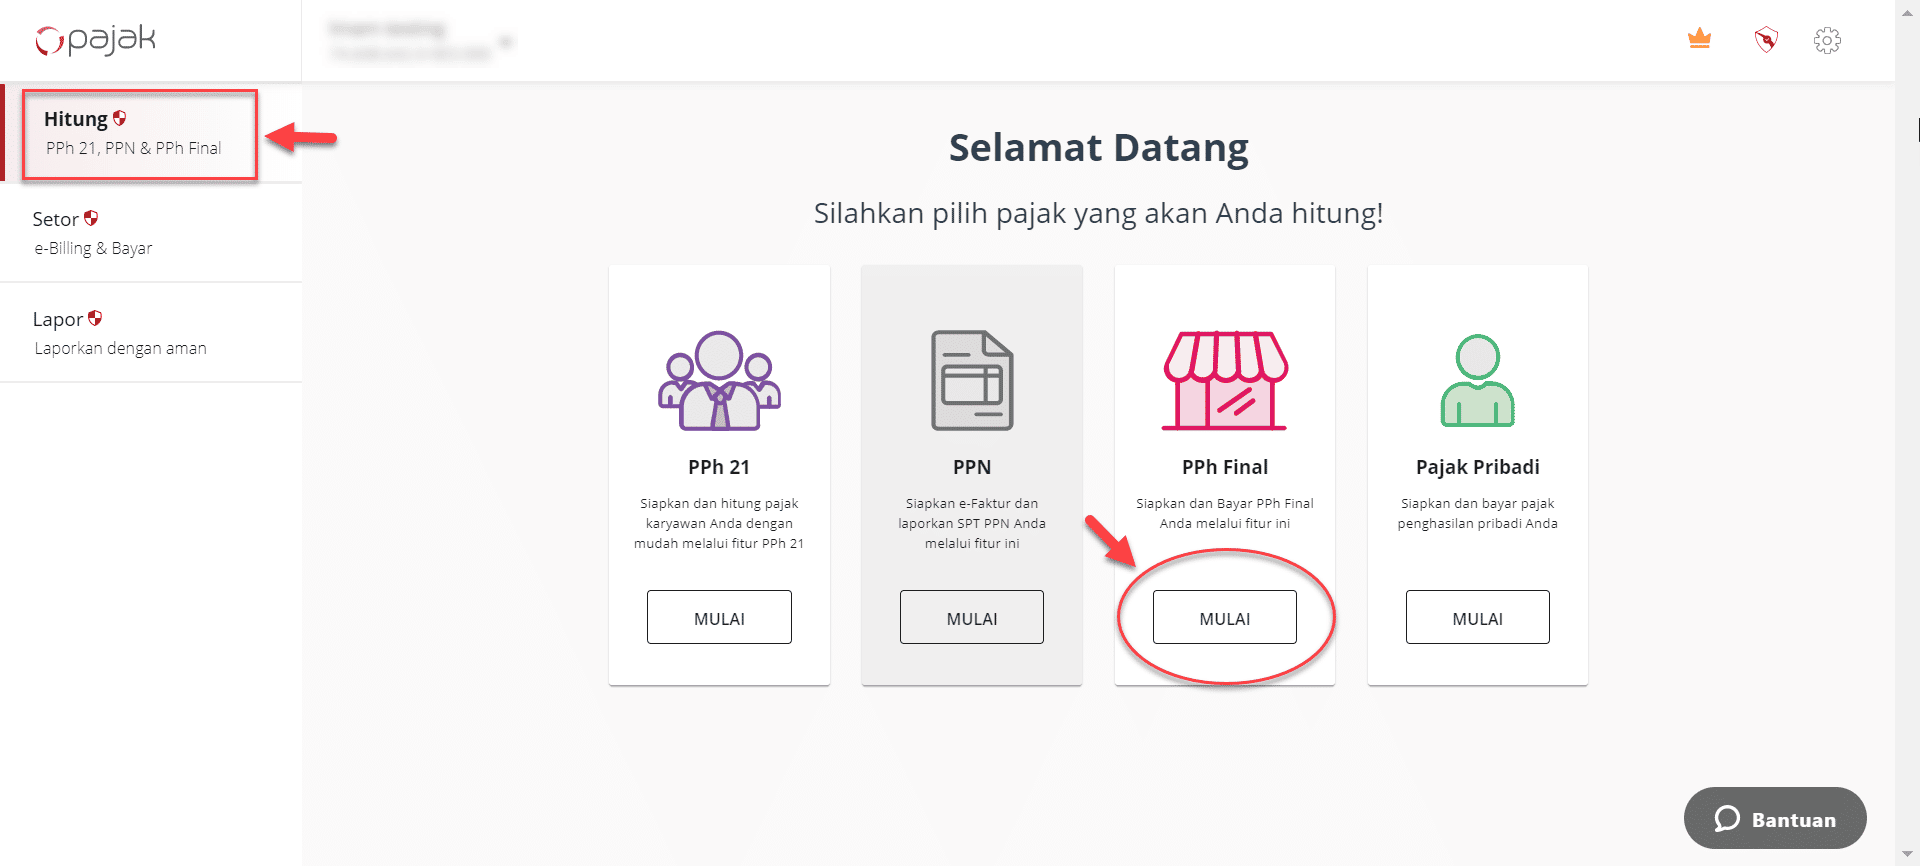The height and width of the screenshot is (866, 1920).
Task: Open the Bantuan help chat button
Action: coord(1775,819)
